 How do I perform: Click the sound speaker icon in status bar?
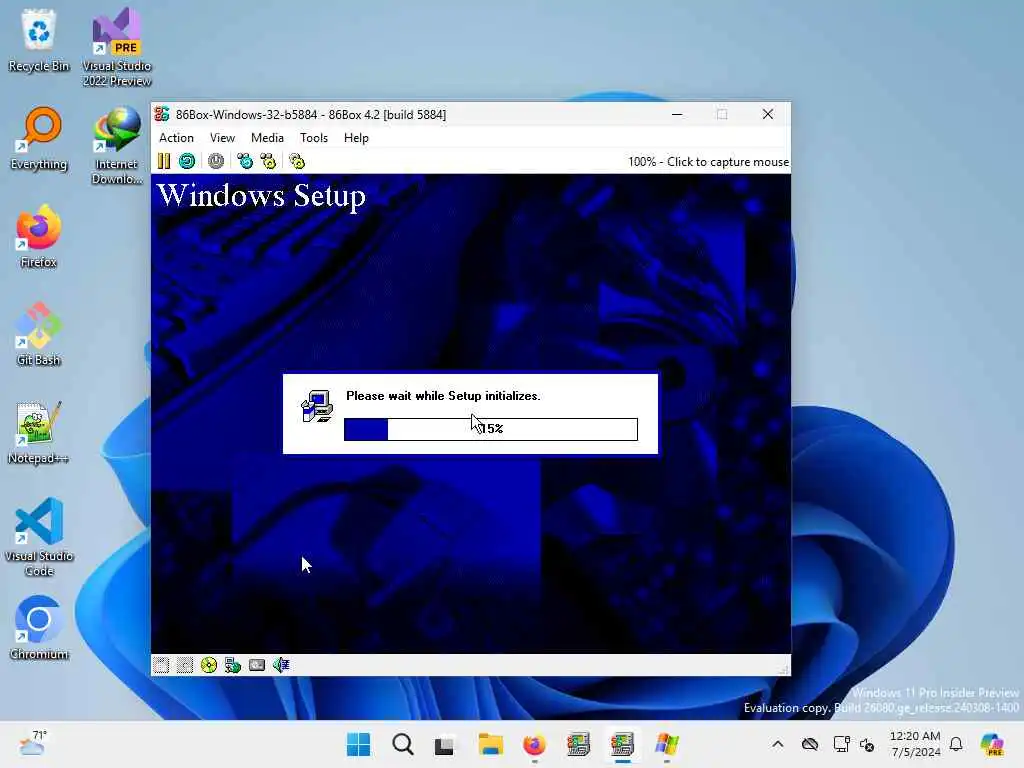pos(281,665)
